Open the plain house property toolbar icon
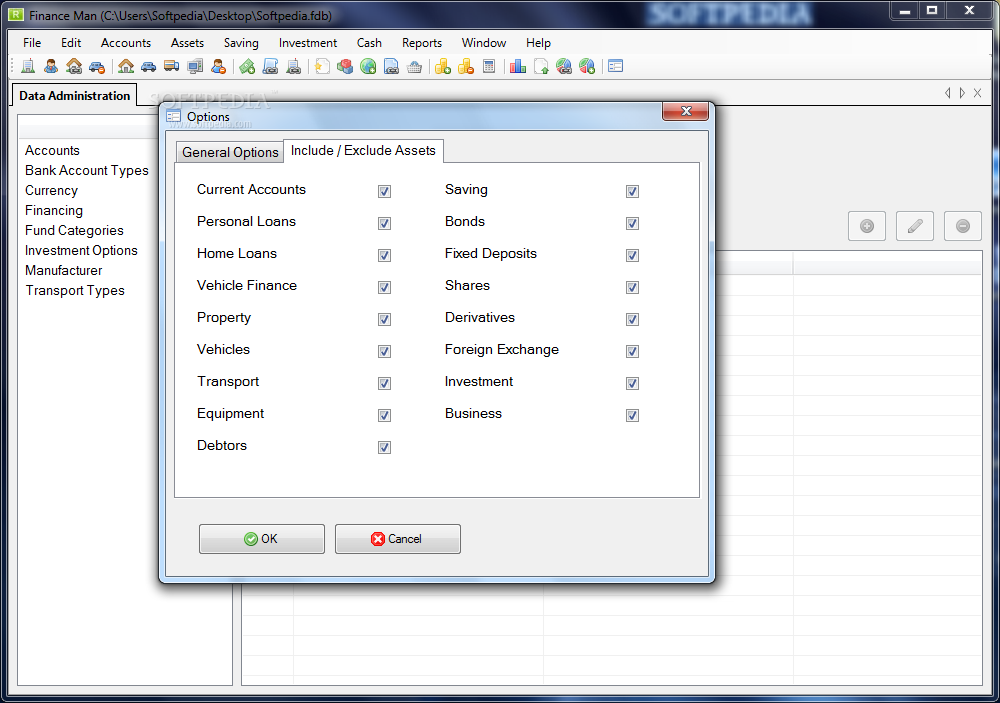This screenshot has width=1000, height=703. (126, 66)
